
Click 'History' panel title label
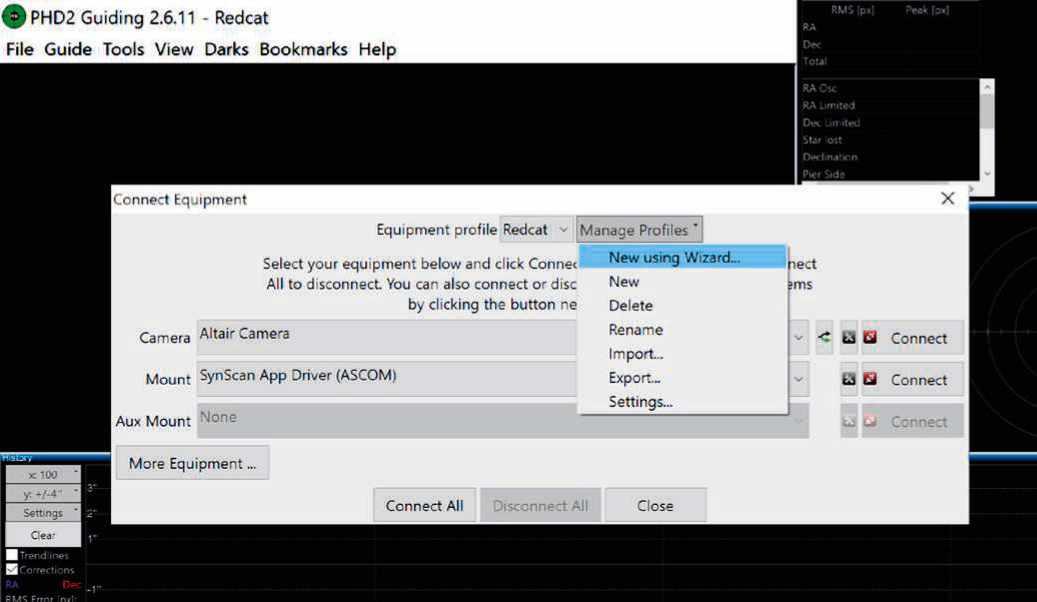tap(17, 457)
